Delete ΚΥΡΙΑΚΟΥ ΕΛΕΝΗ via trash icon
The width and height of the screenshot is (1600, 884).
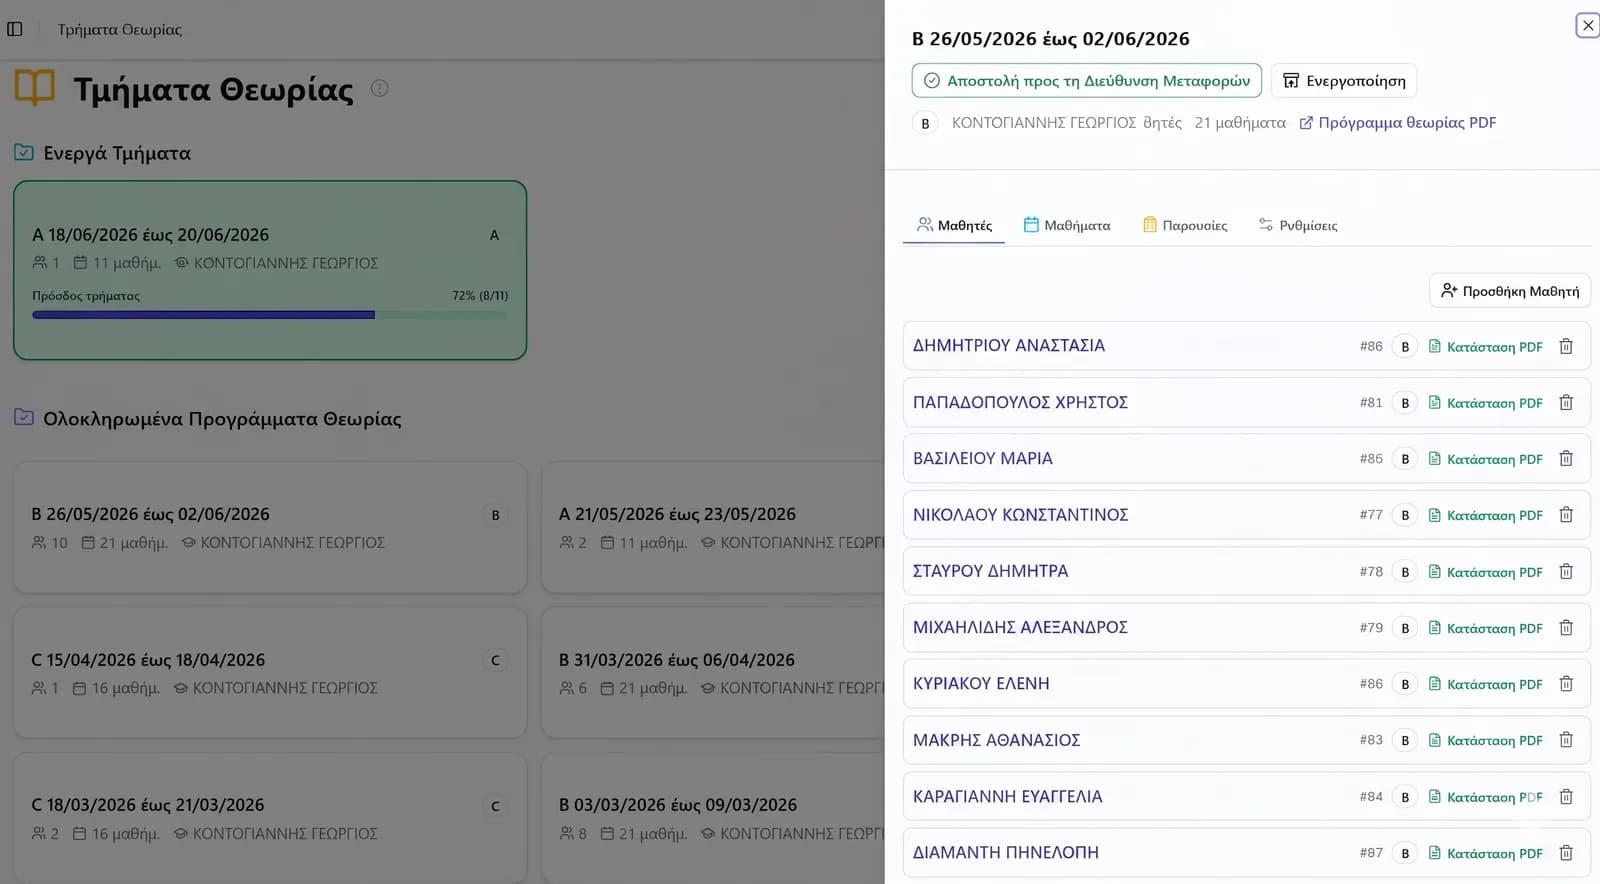pyautogui.click(x=1566, y=683)
